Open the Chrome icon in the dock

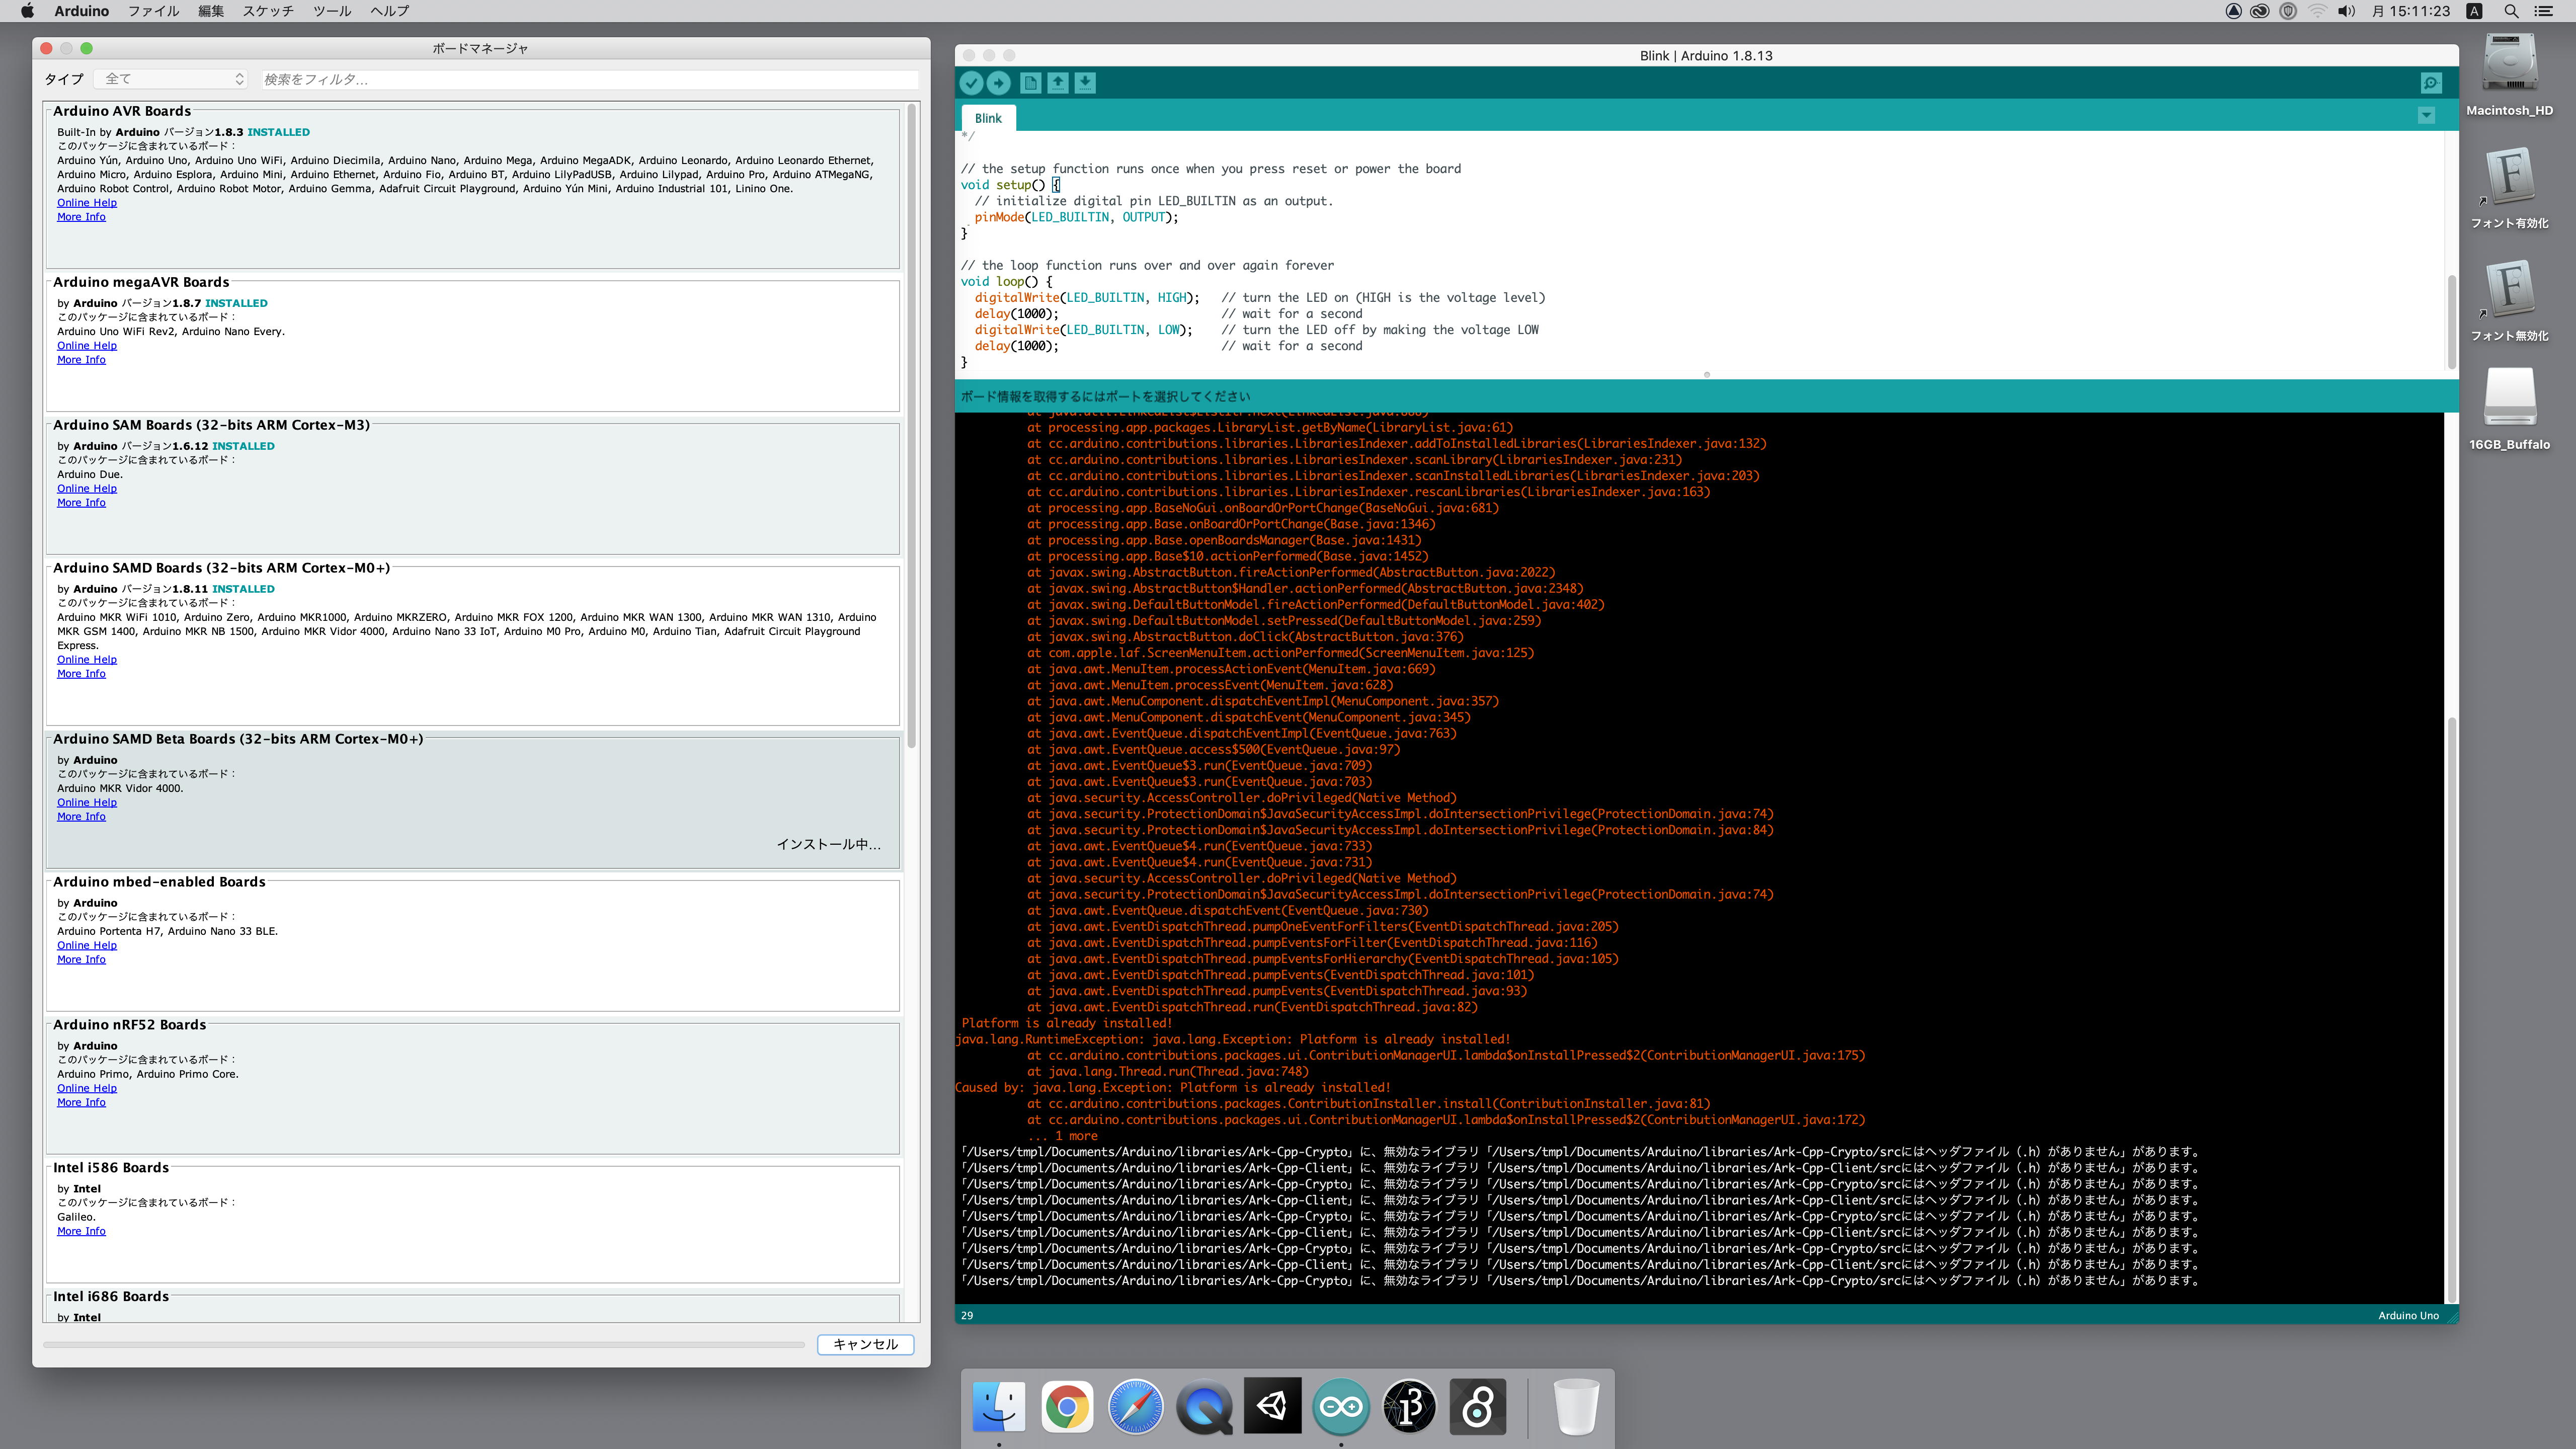click(x=1067, y=1406)
